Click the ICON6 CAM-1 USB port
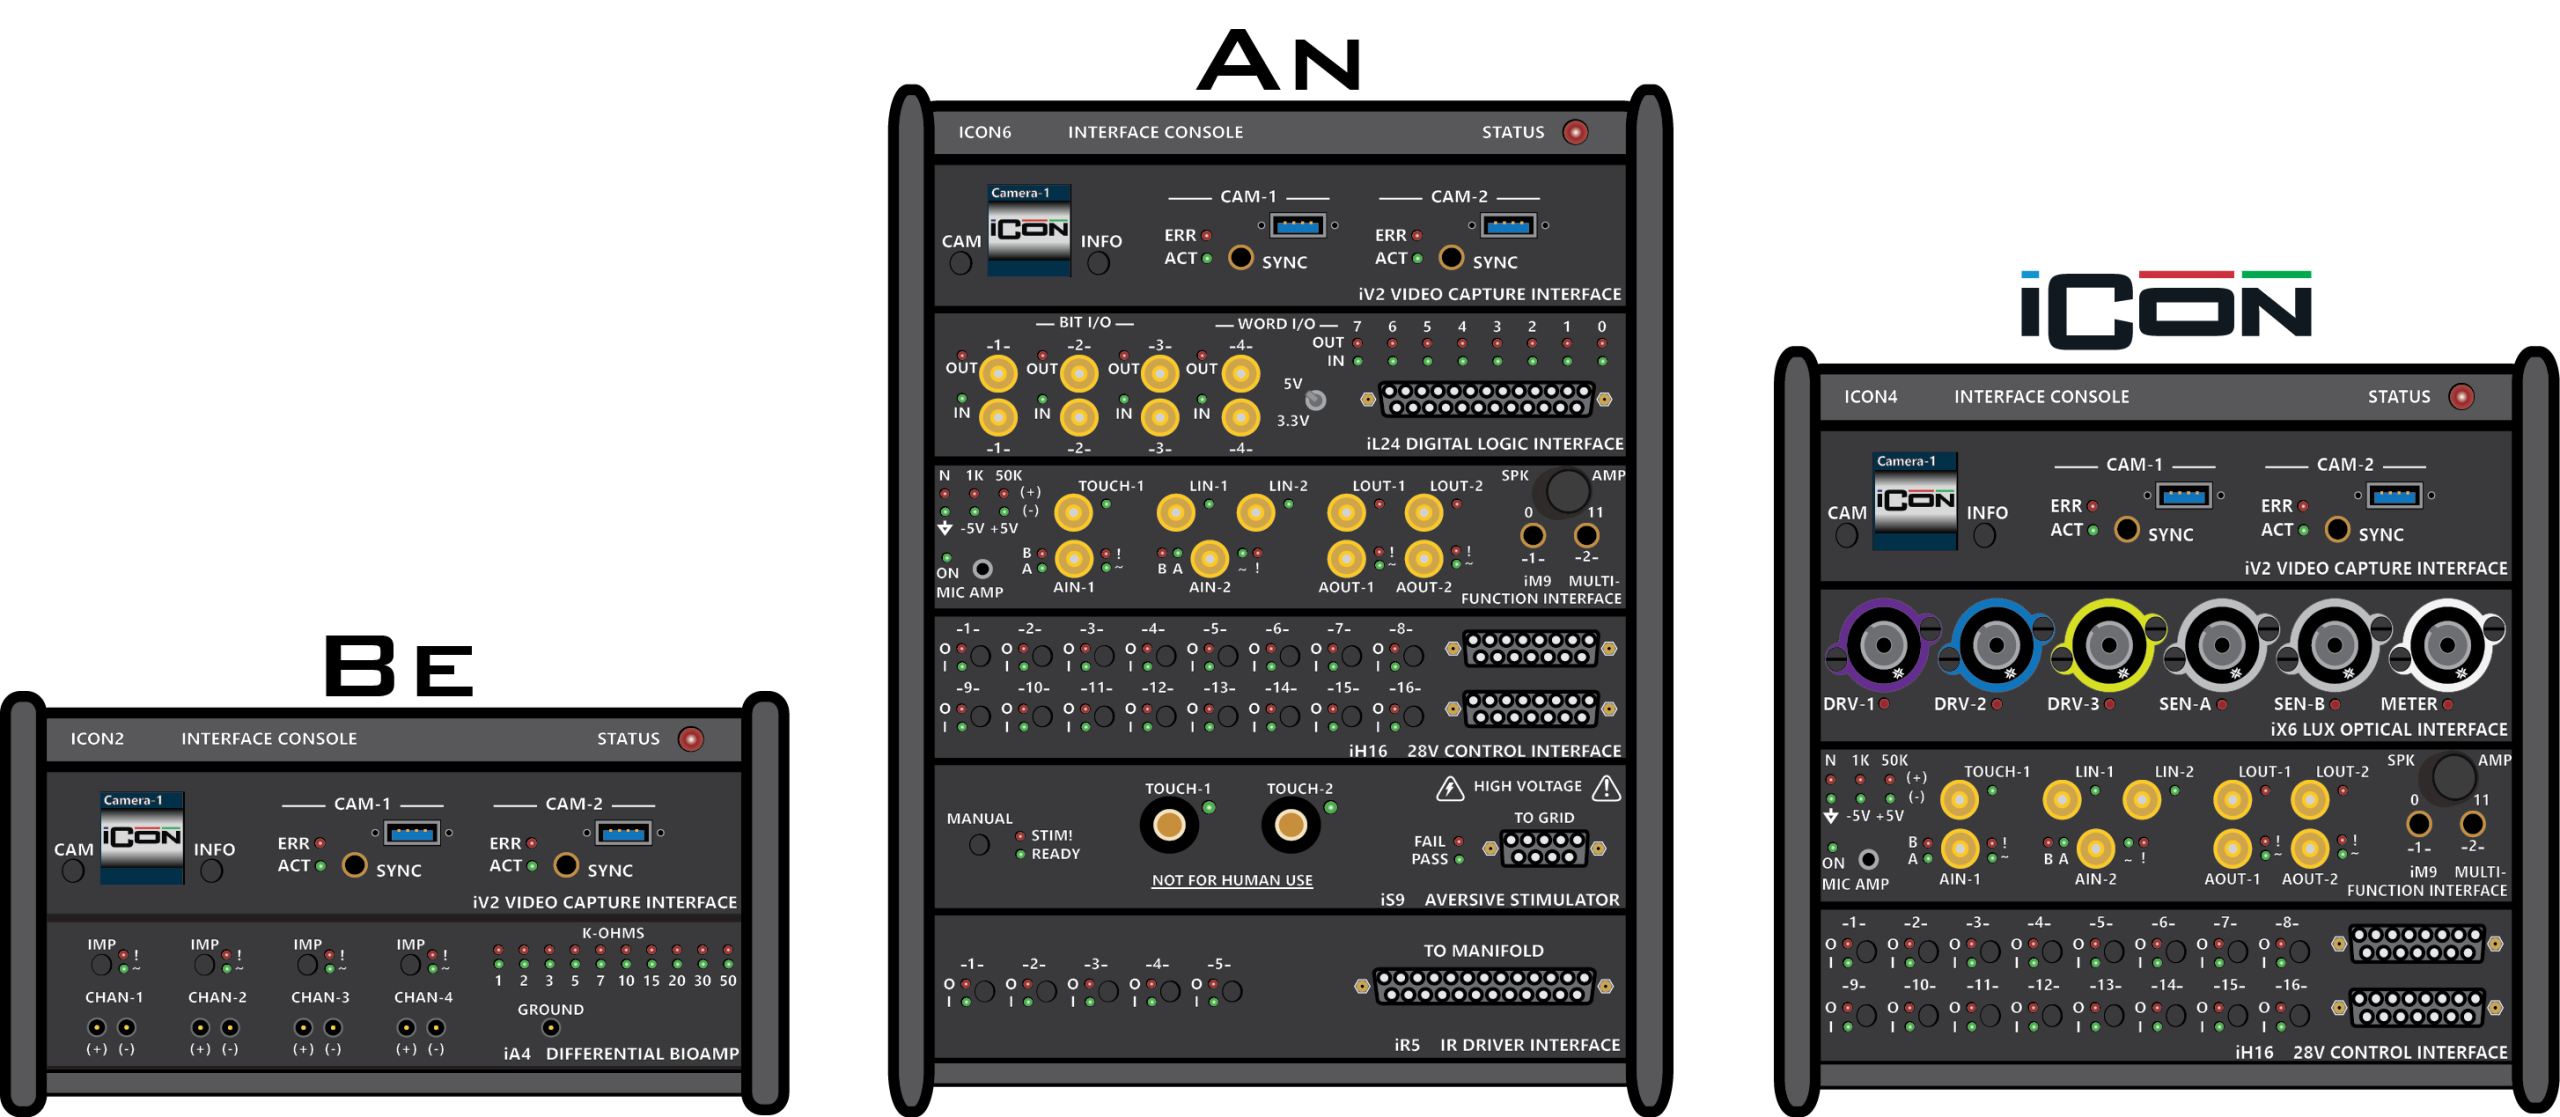 (1298, 225)
